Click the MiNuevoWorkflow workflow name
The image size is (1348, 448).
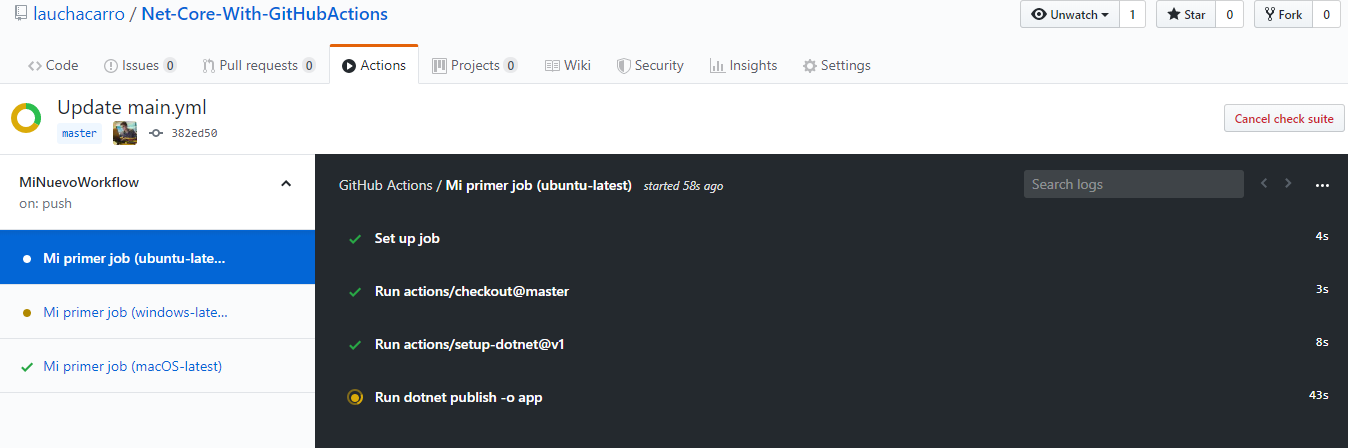(x=79, y=182)
